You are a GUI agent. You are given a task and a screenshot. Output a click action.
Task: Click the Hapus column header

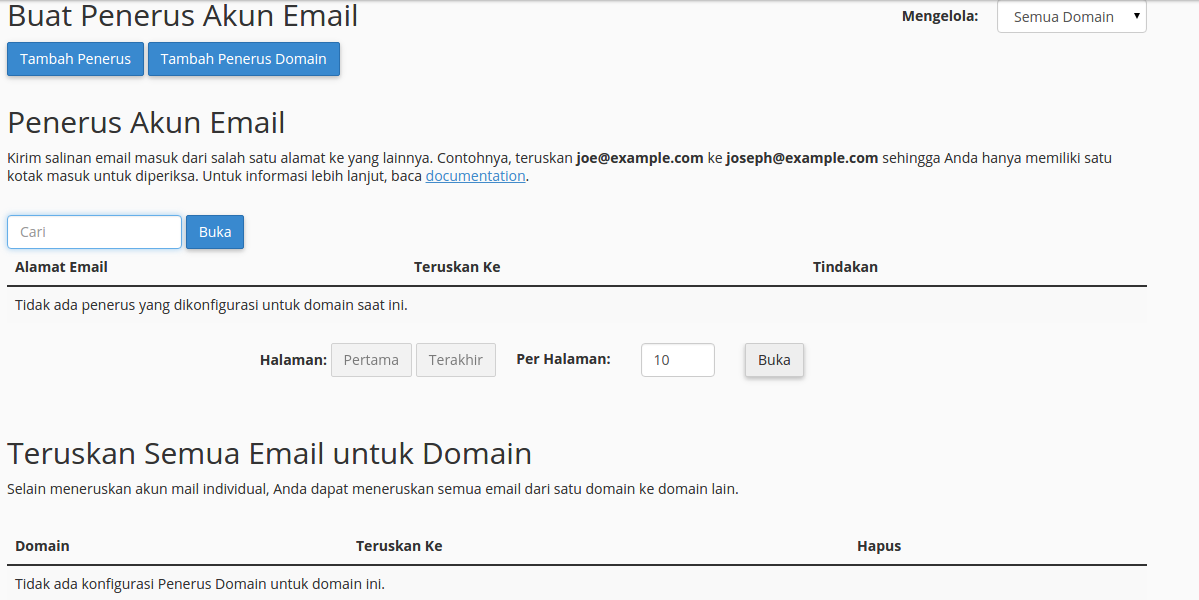(879, 546)
